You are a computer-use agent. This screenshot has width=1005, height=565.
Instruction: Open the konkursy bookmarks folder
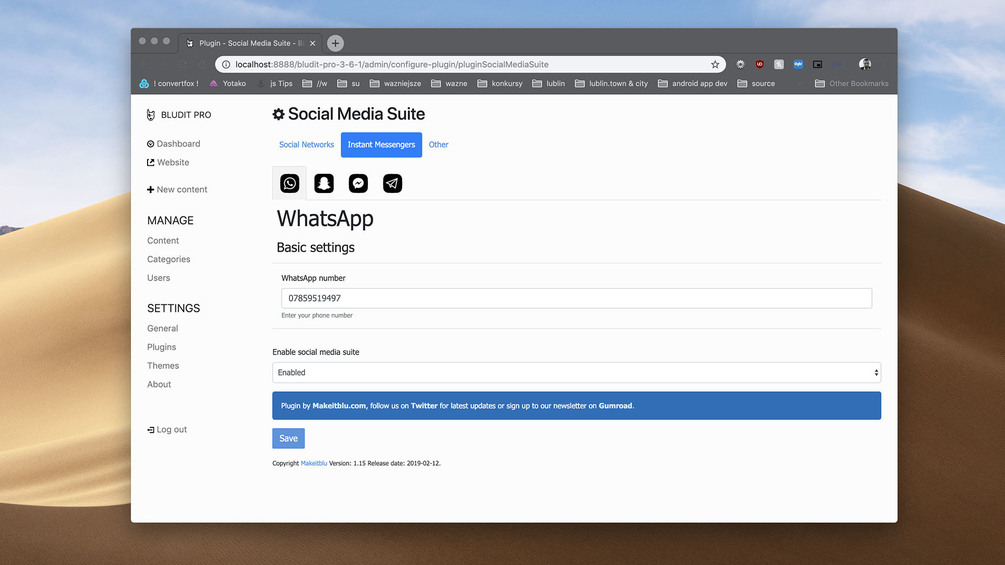pyautogui.click(x=500, y=83)
